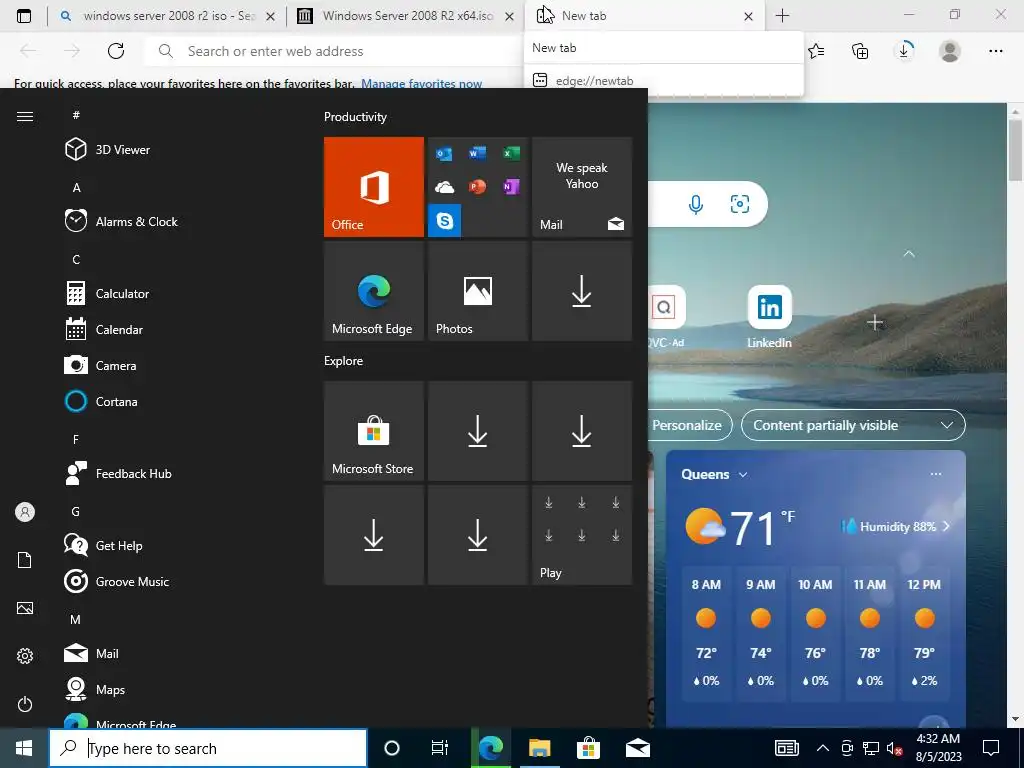Open weather card more options menu
The image size is (1024, 768).
(x=936, y=474)
